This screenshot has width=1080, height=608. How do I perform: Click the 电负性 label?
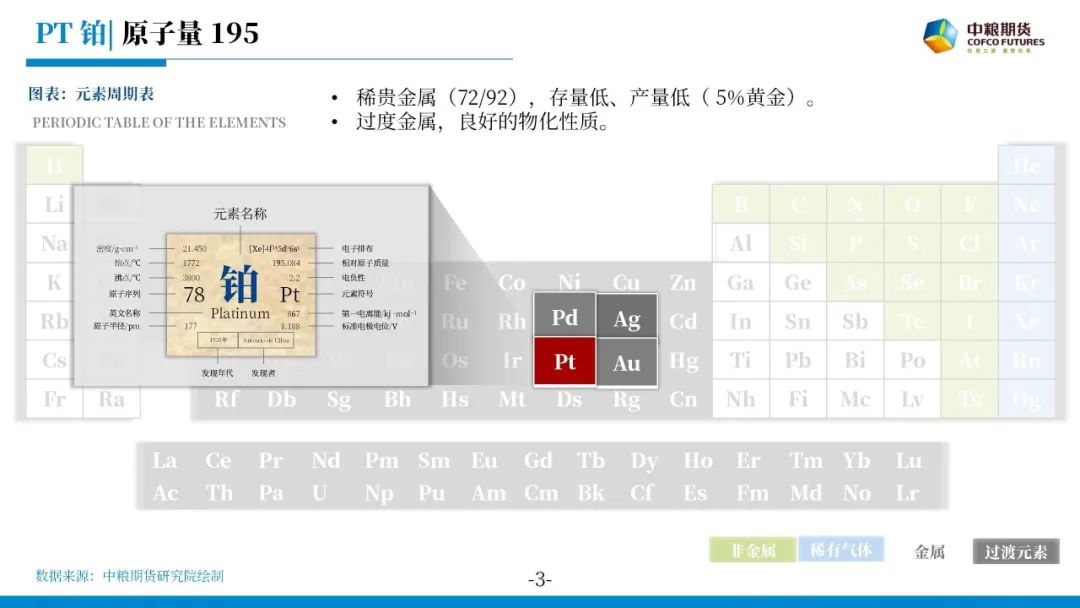pyautogui.click(x=353, y=277)
